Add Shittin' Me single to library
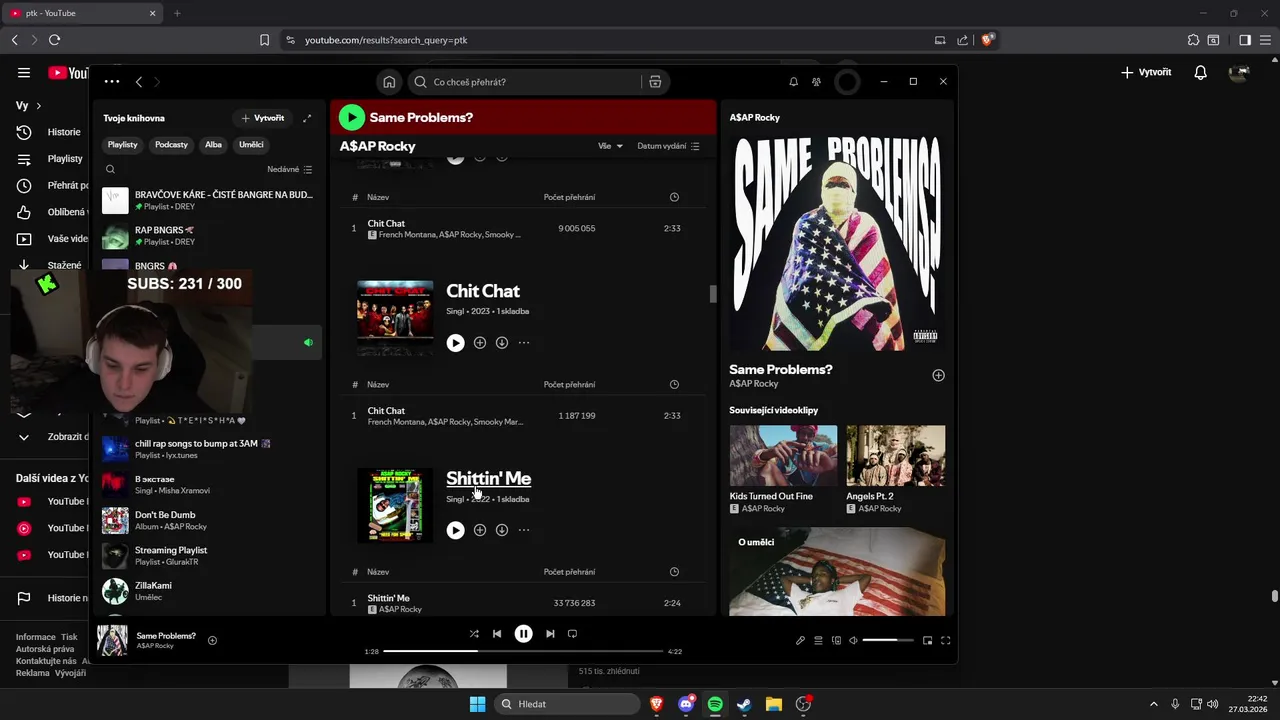 480,530
